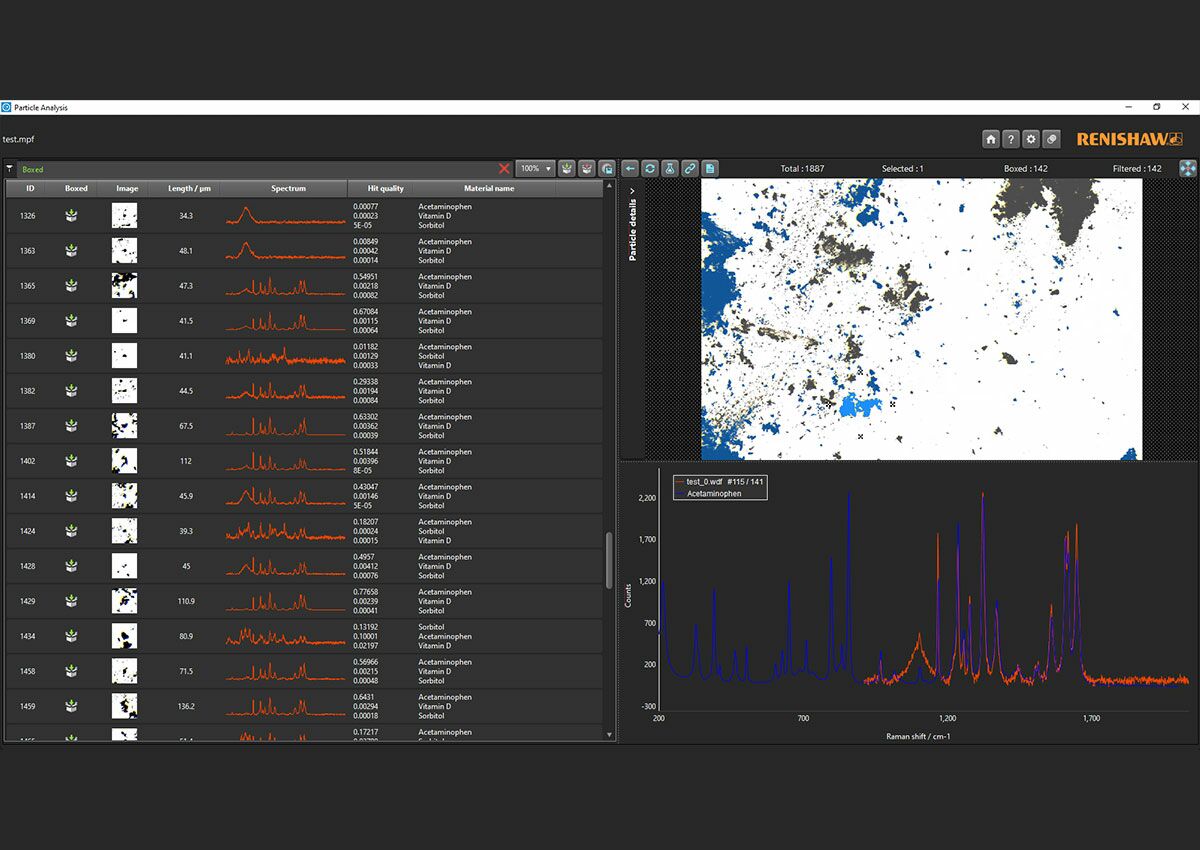Clear the Boxed filter with the red X
This screenshot has height=850, width=1200.
505,168
